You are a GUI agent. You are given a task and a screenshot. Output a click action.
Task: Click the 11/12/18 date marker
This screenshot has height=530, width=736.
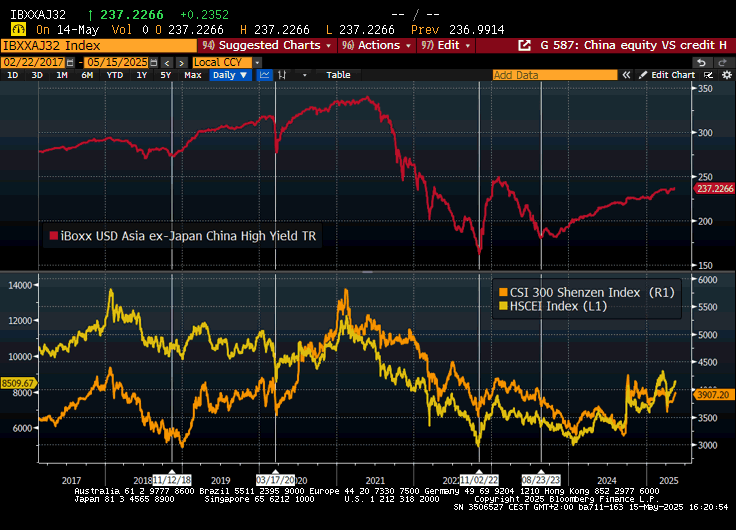click(x=172, y=480)
